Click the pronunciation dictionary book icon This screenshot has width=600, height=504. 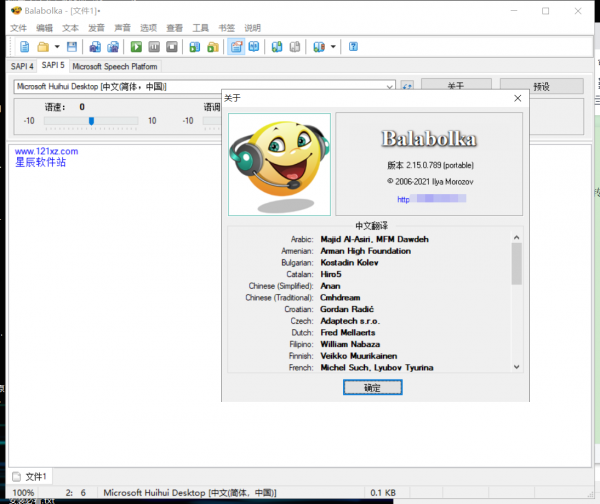(x=254, y=47)
